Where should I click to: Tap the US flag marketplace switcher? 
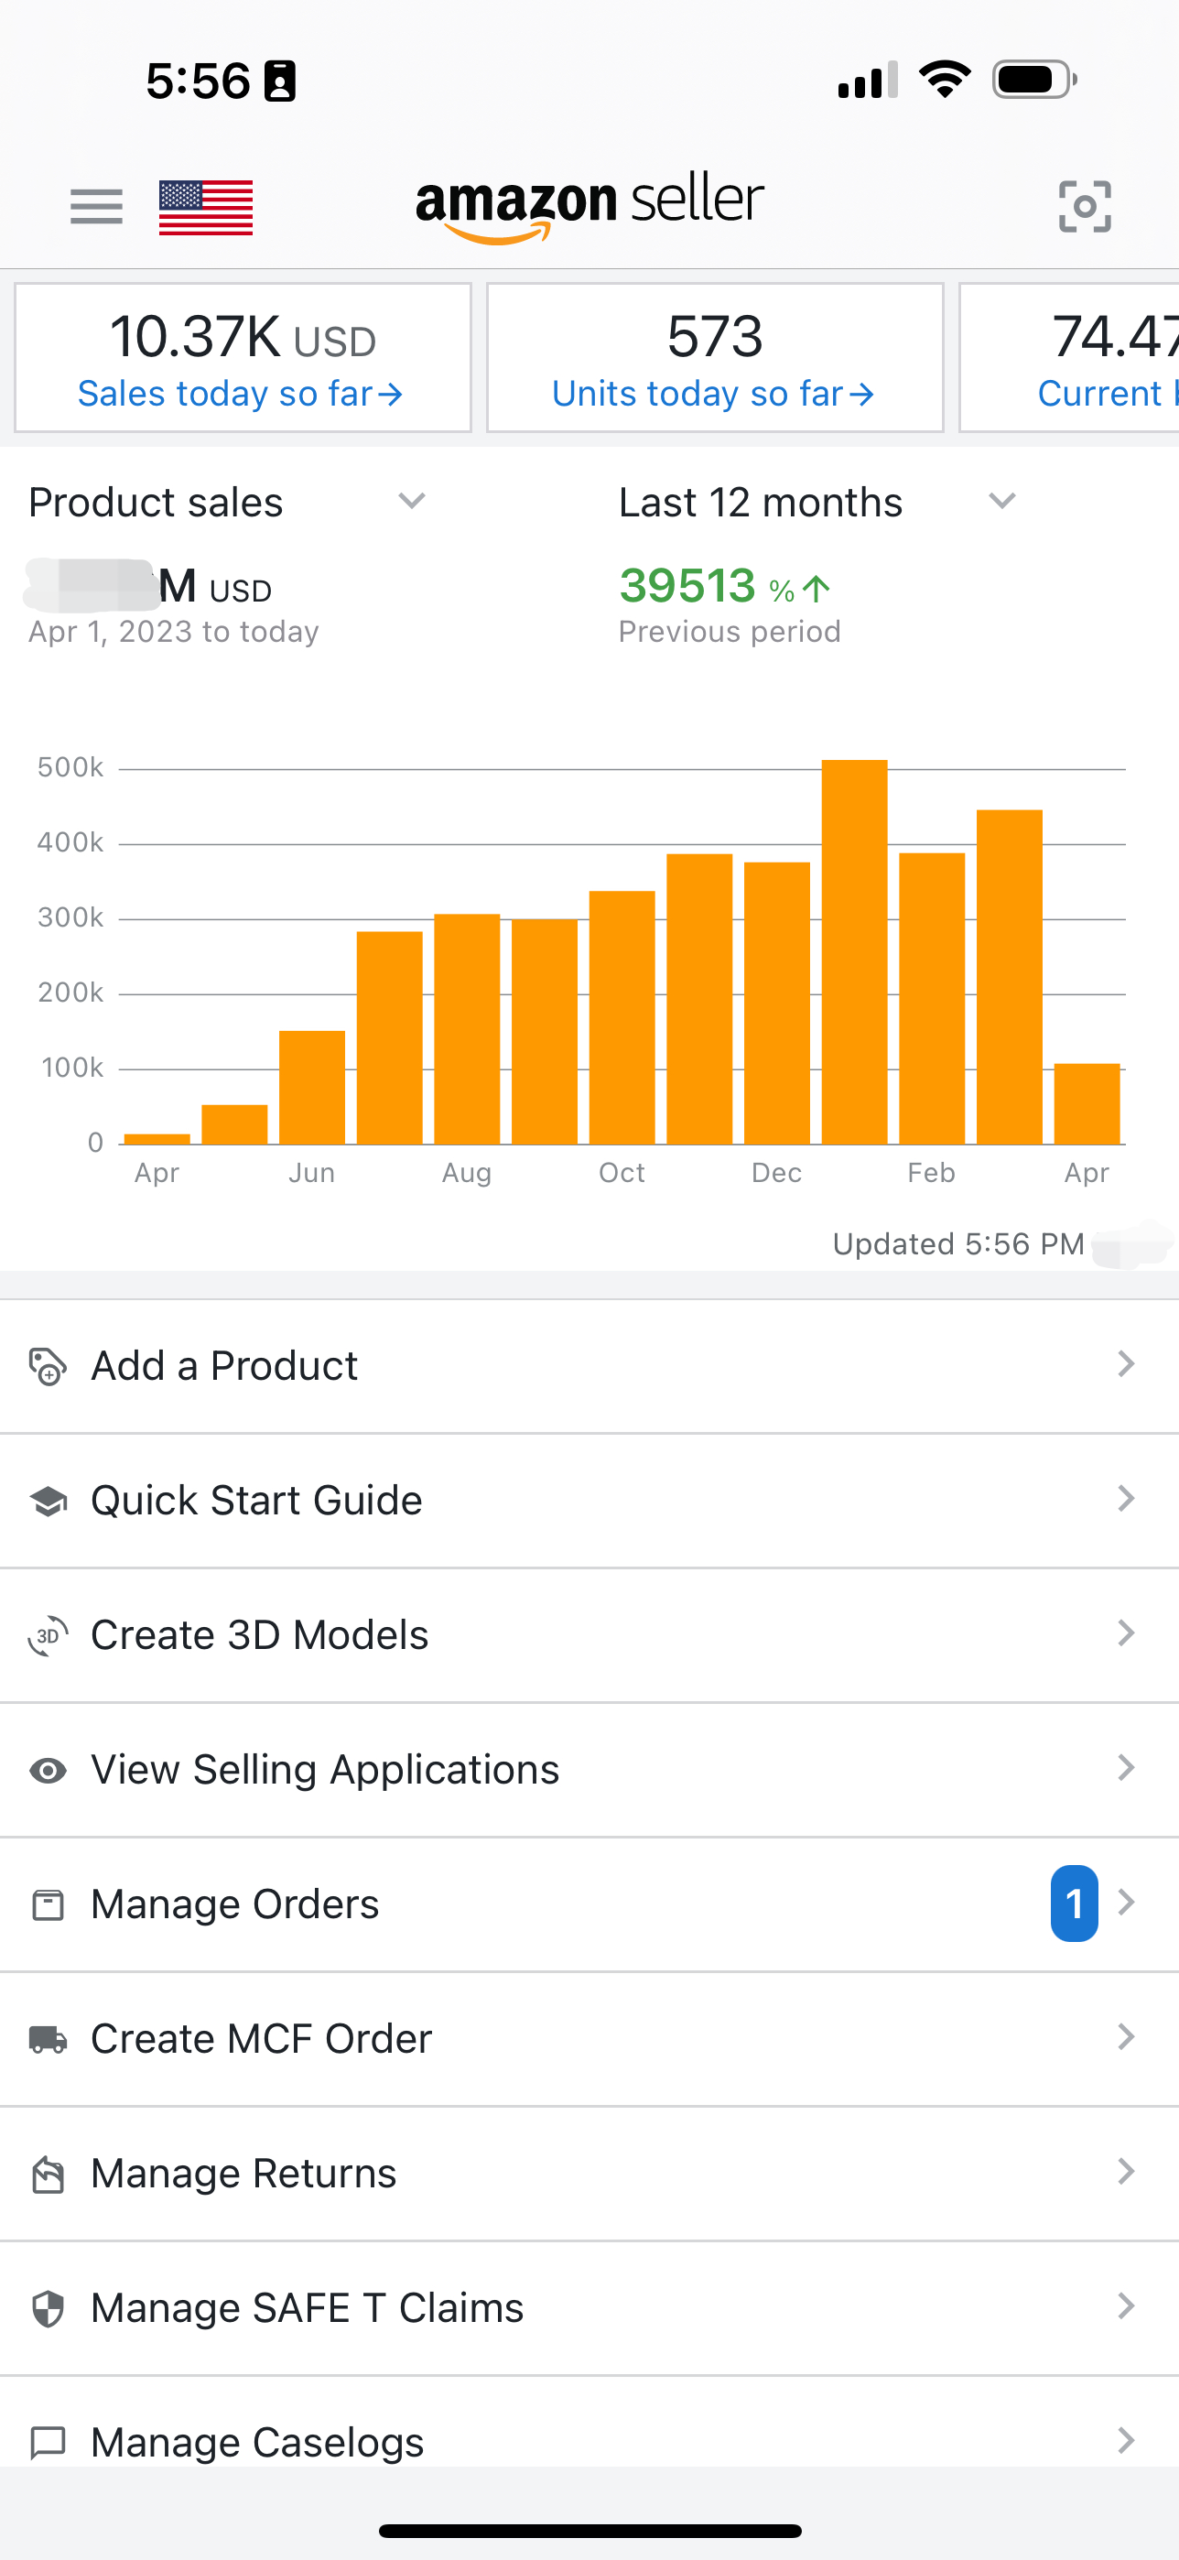click(x=206, y=207)
